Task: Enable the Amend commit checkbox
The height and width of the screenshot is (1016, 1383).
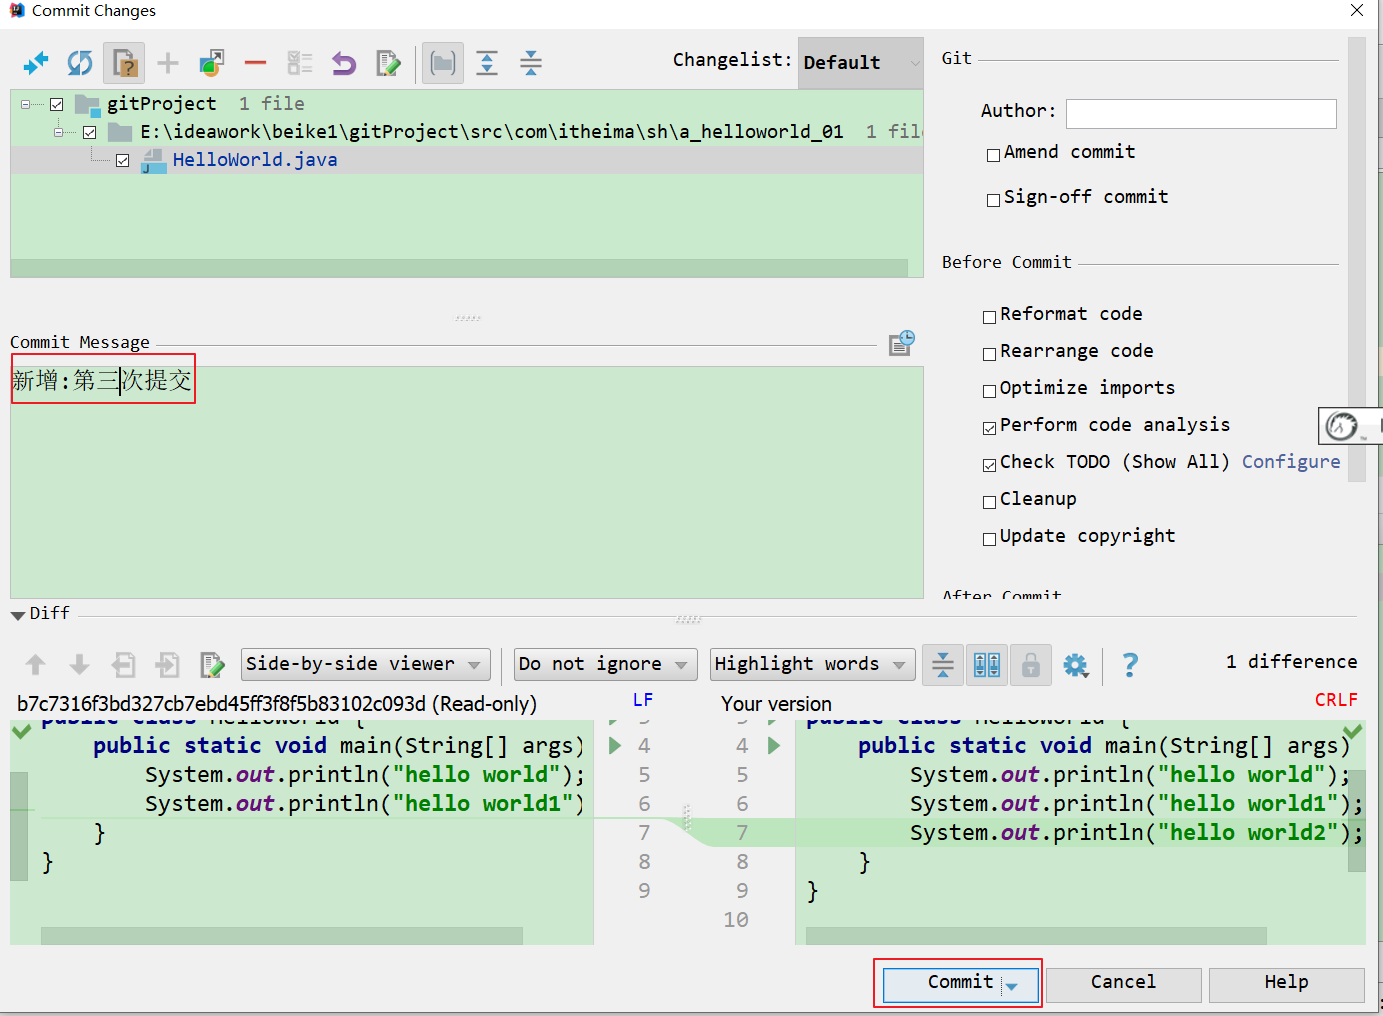Action: 993,155
